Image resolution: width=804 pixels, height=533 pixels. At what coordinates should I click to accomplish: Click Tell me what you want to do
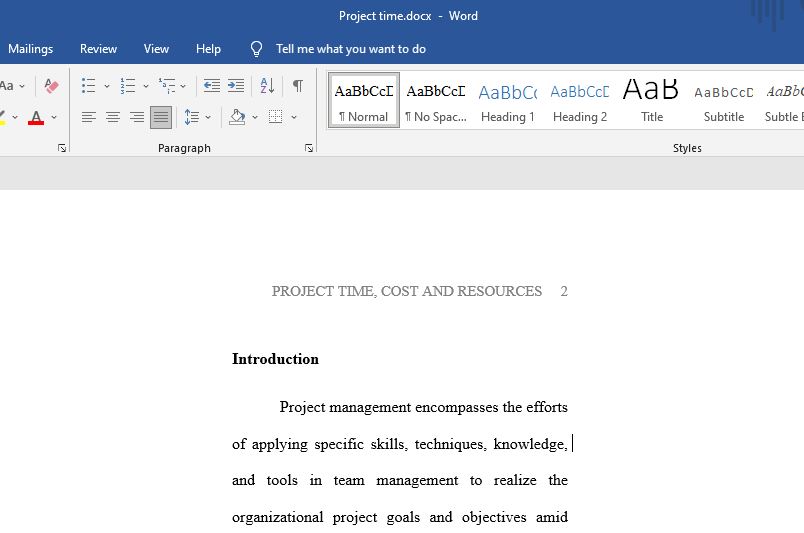point(351,49)
